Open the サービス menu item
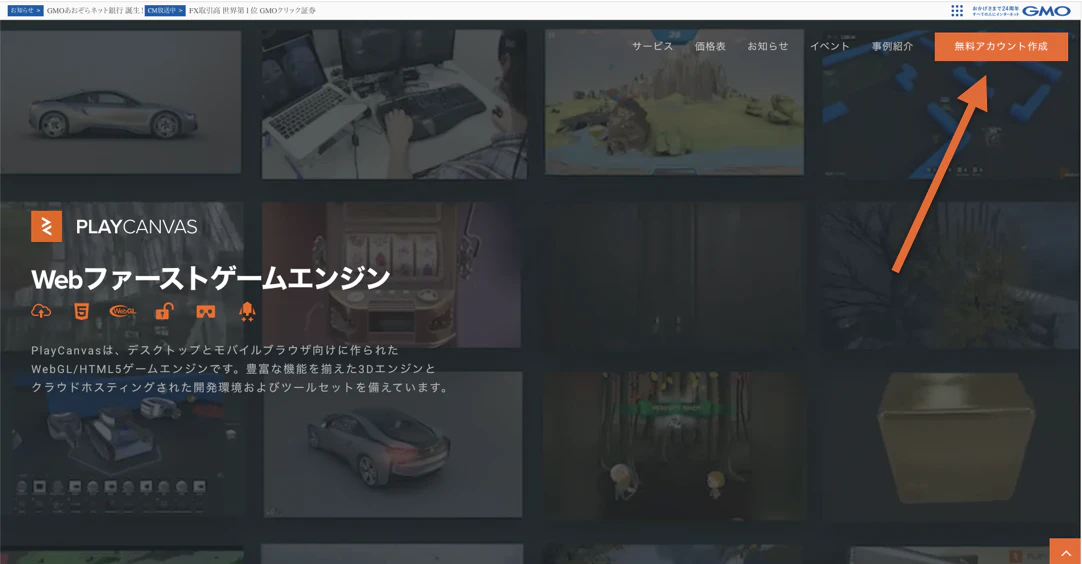Image resolution: width=1082 pixels, height=564 pixels. [652, 46]
